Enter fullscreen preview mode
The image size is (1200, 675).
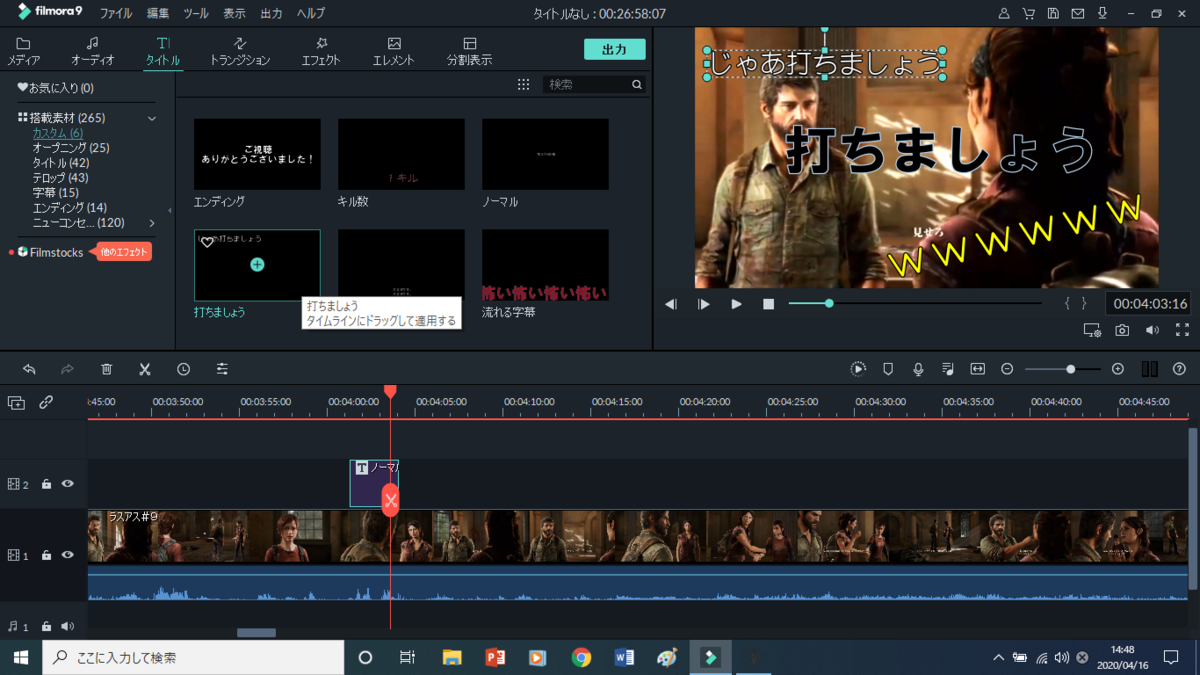coord(1182,330)
